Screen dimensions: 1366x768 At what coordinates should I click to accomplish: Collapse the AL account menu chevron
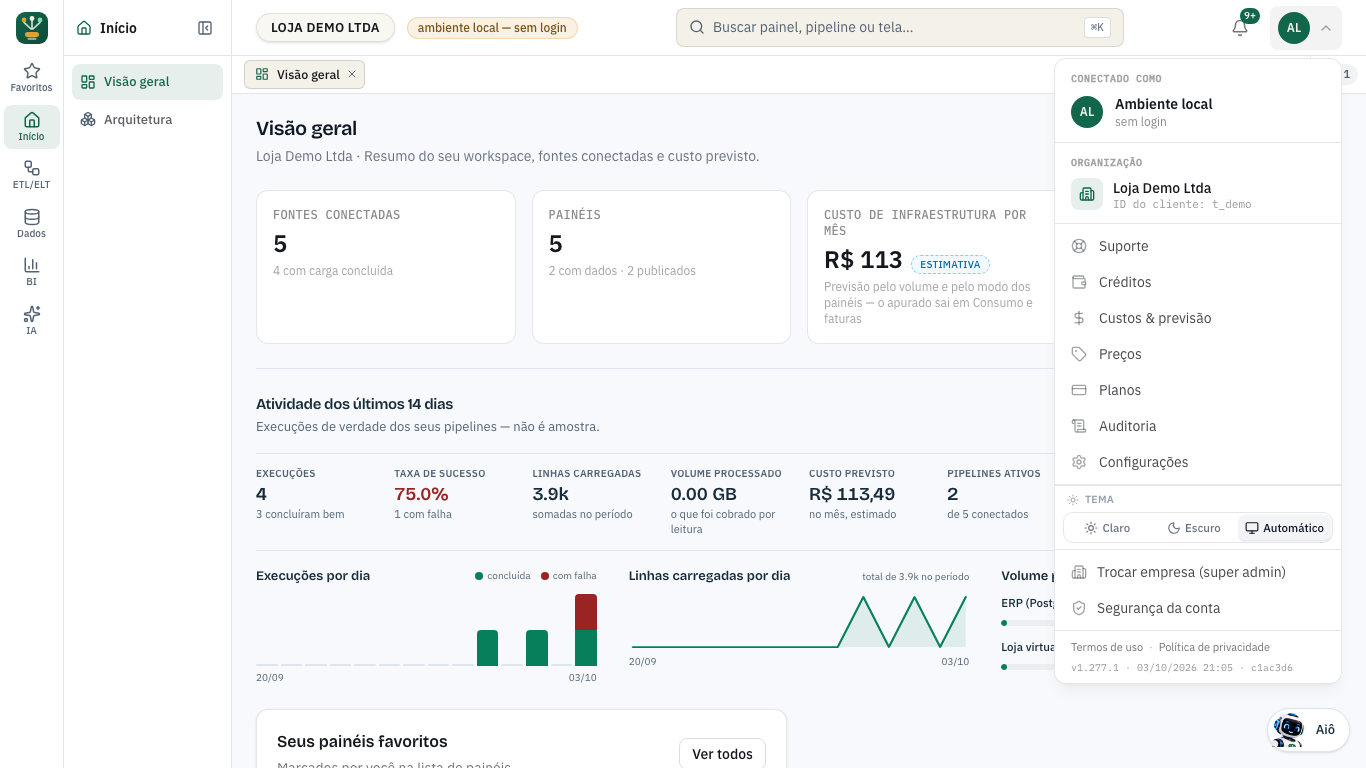click(x=1326, y=28)
